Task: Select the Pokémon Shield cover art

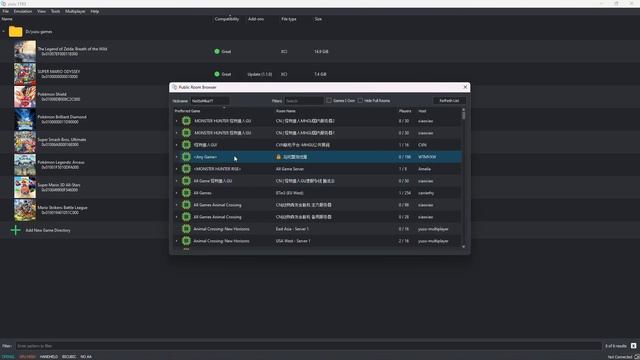Action: point(25,97)
